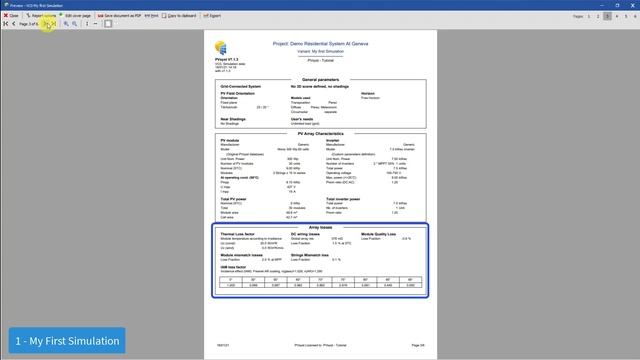Click the full page view icon
Screen dimensions: 640x360
tap(108, 24)
